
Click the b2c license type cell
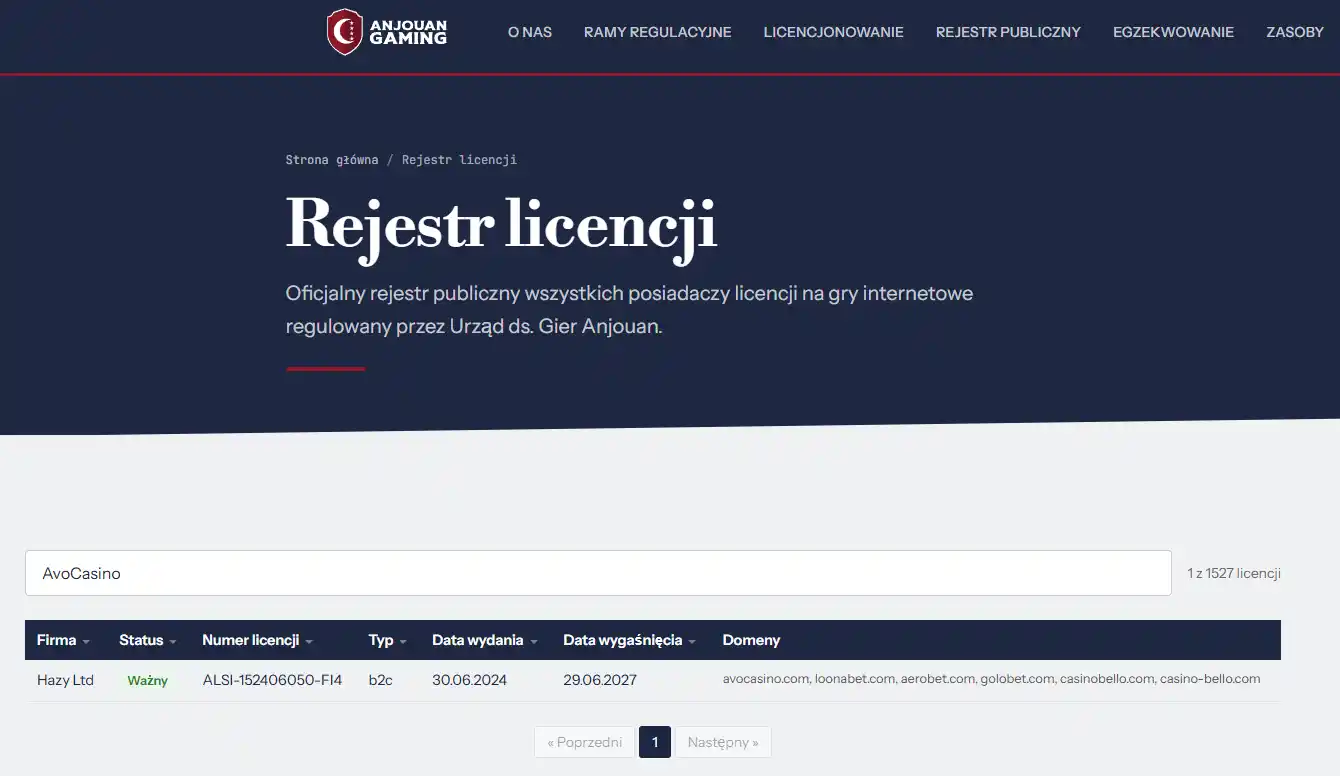[380, 680]
